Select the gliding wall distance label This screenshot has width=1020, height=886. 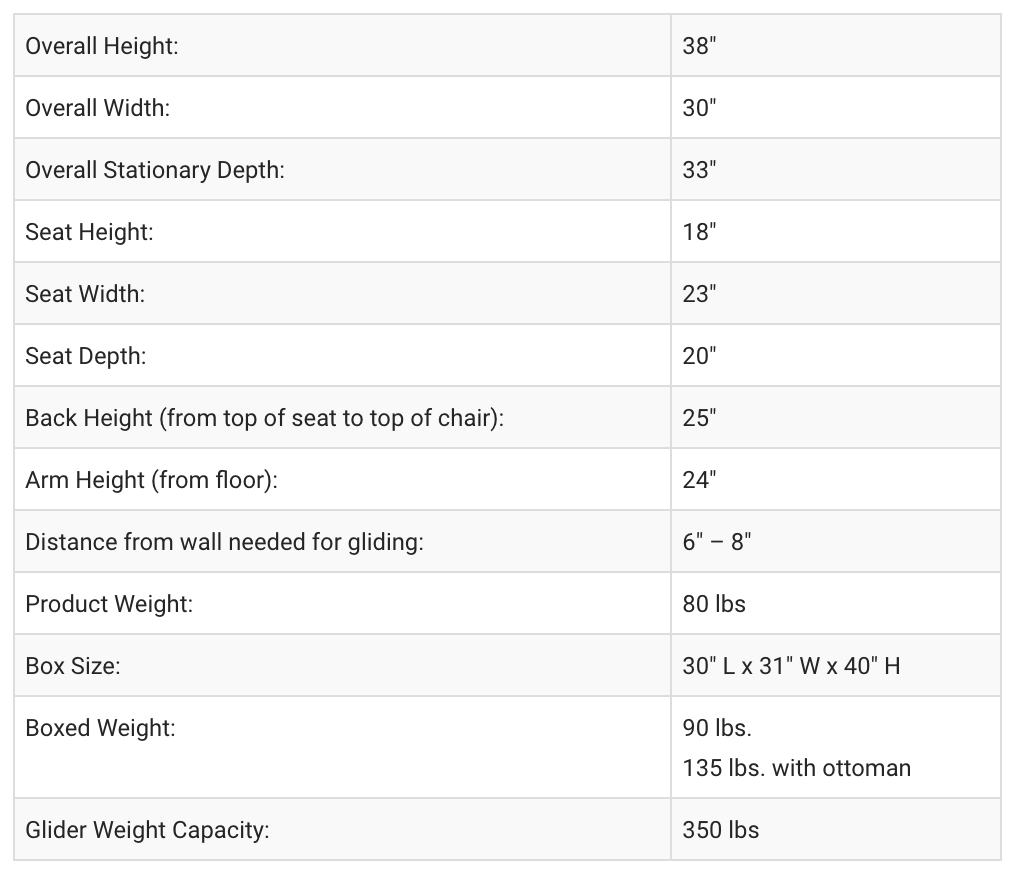pos(224,542)
